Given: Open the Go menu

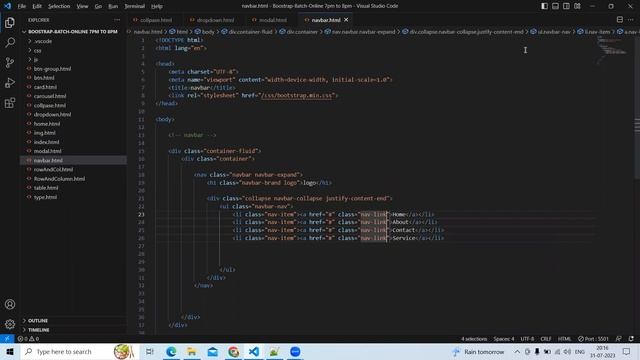Looking at the screenshot, I should click(x=98, y=6).
